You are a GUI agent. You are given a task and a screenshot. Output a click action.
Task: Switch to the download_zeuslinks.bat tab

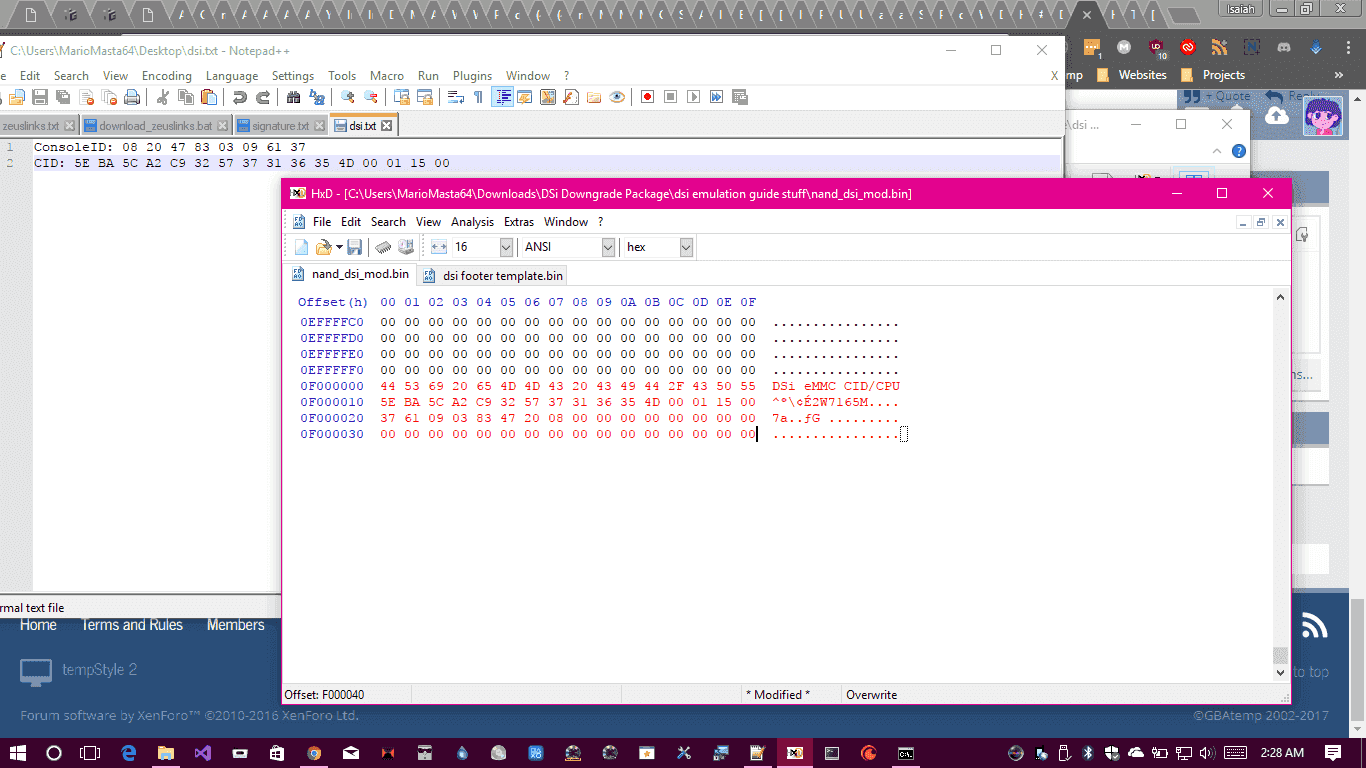click(155, 126)
